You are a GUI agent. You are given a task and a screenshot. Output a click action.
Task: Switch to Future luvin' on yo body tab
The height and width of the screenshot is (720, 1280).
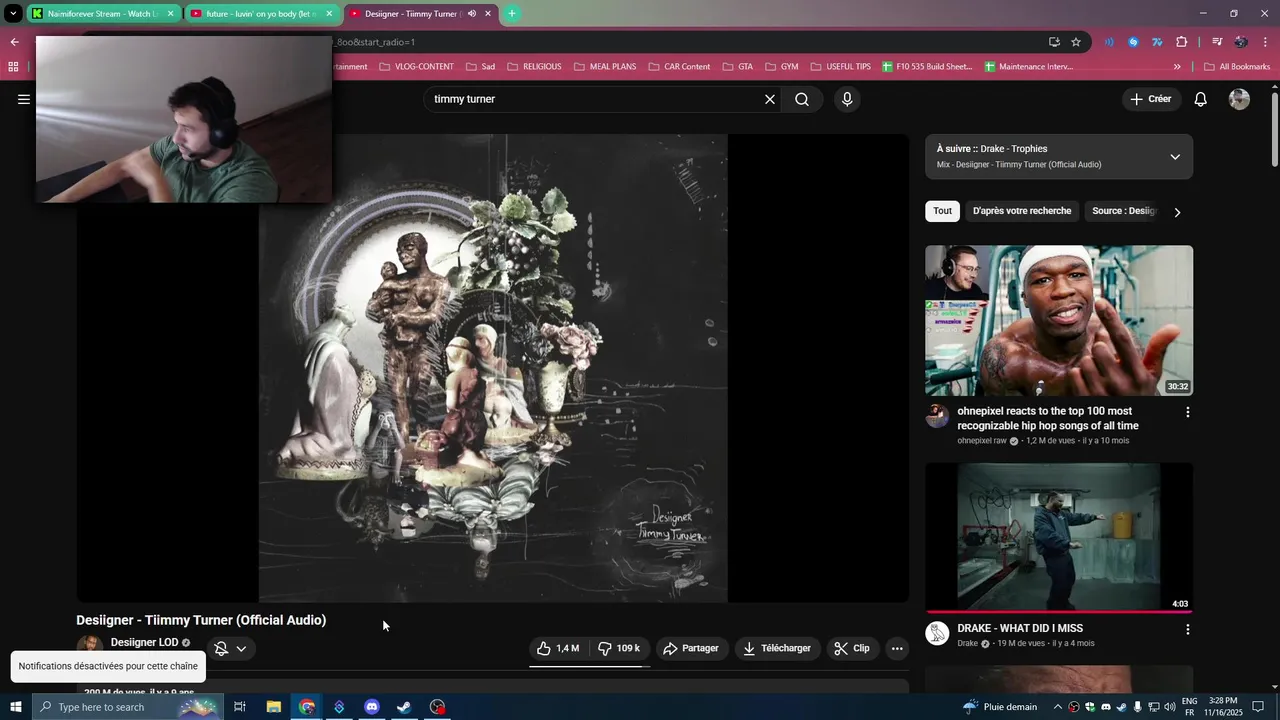[x=260, y=14]
